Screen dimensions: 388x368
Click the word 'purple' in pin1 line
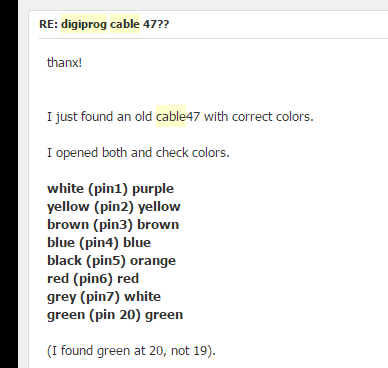[153, 189]
